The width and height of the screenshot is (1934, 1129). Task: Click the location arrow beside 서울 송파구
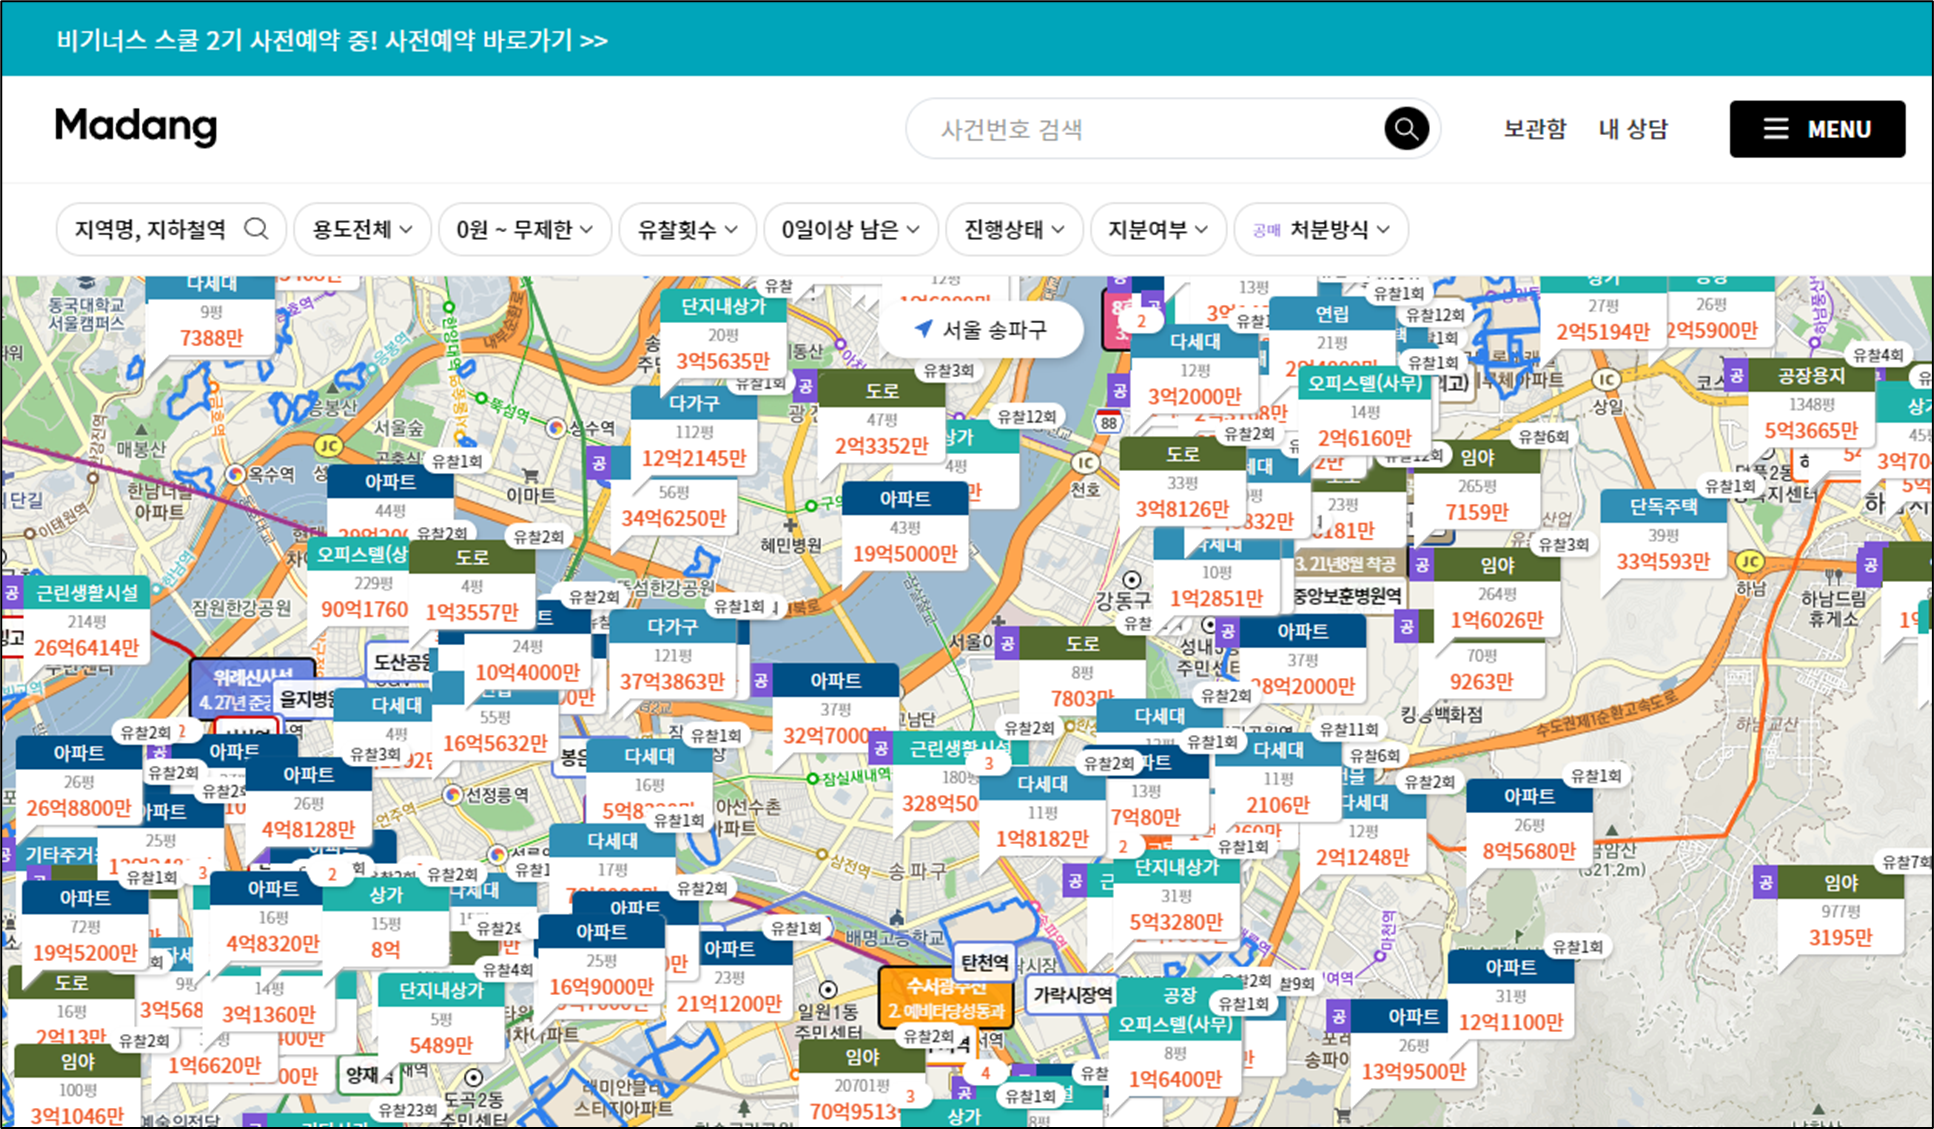point(924,329)
